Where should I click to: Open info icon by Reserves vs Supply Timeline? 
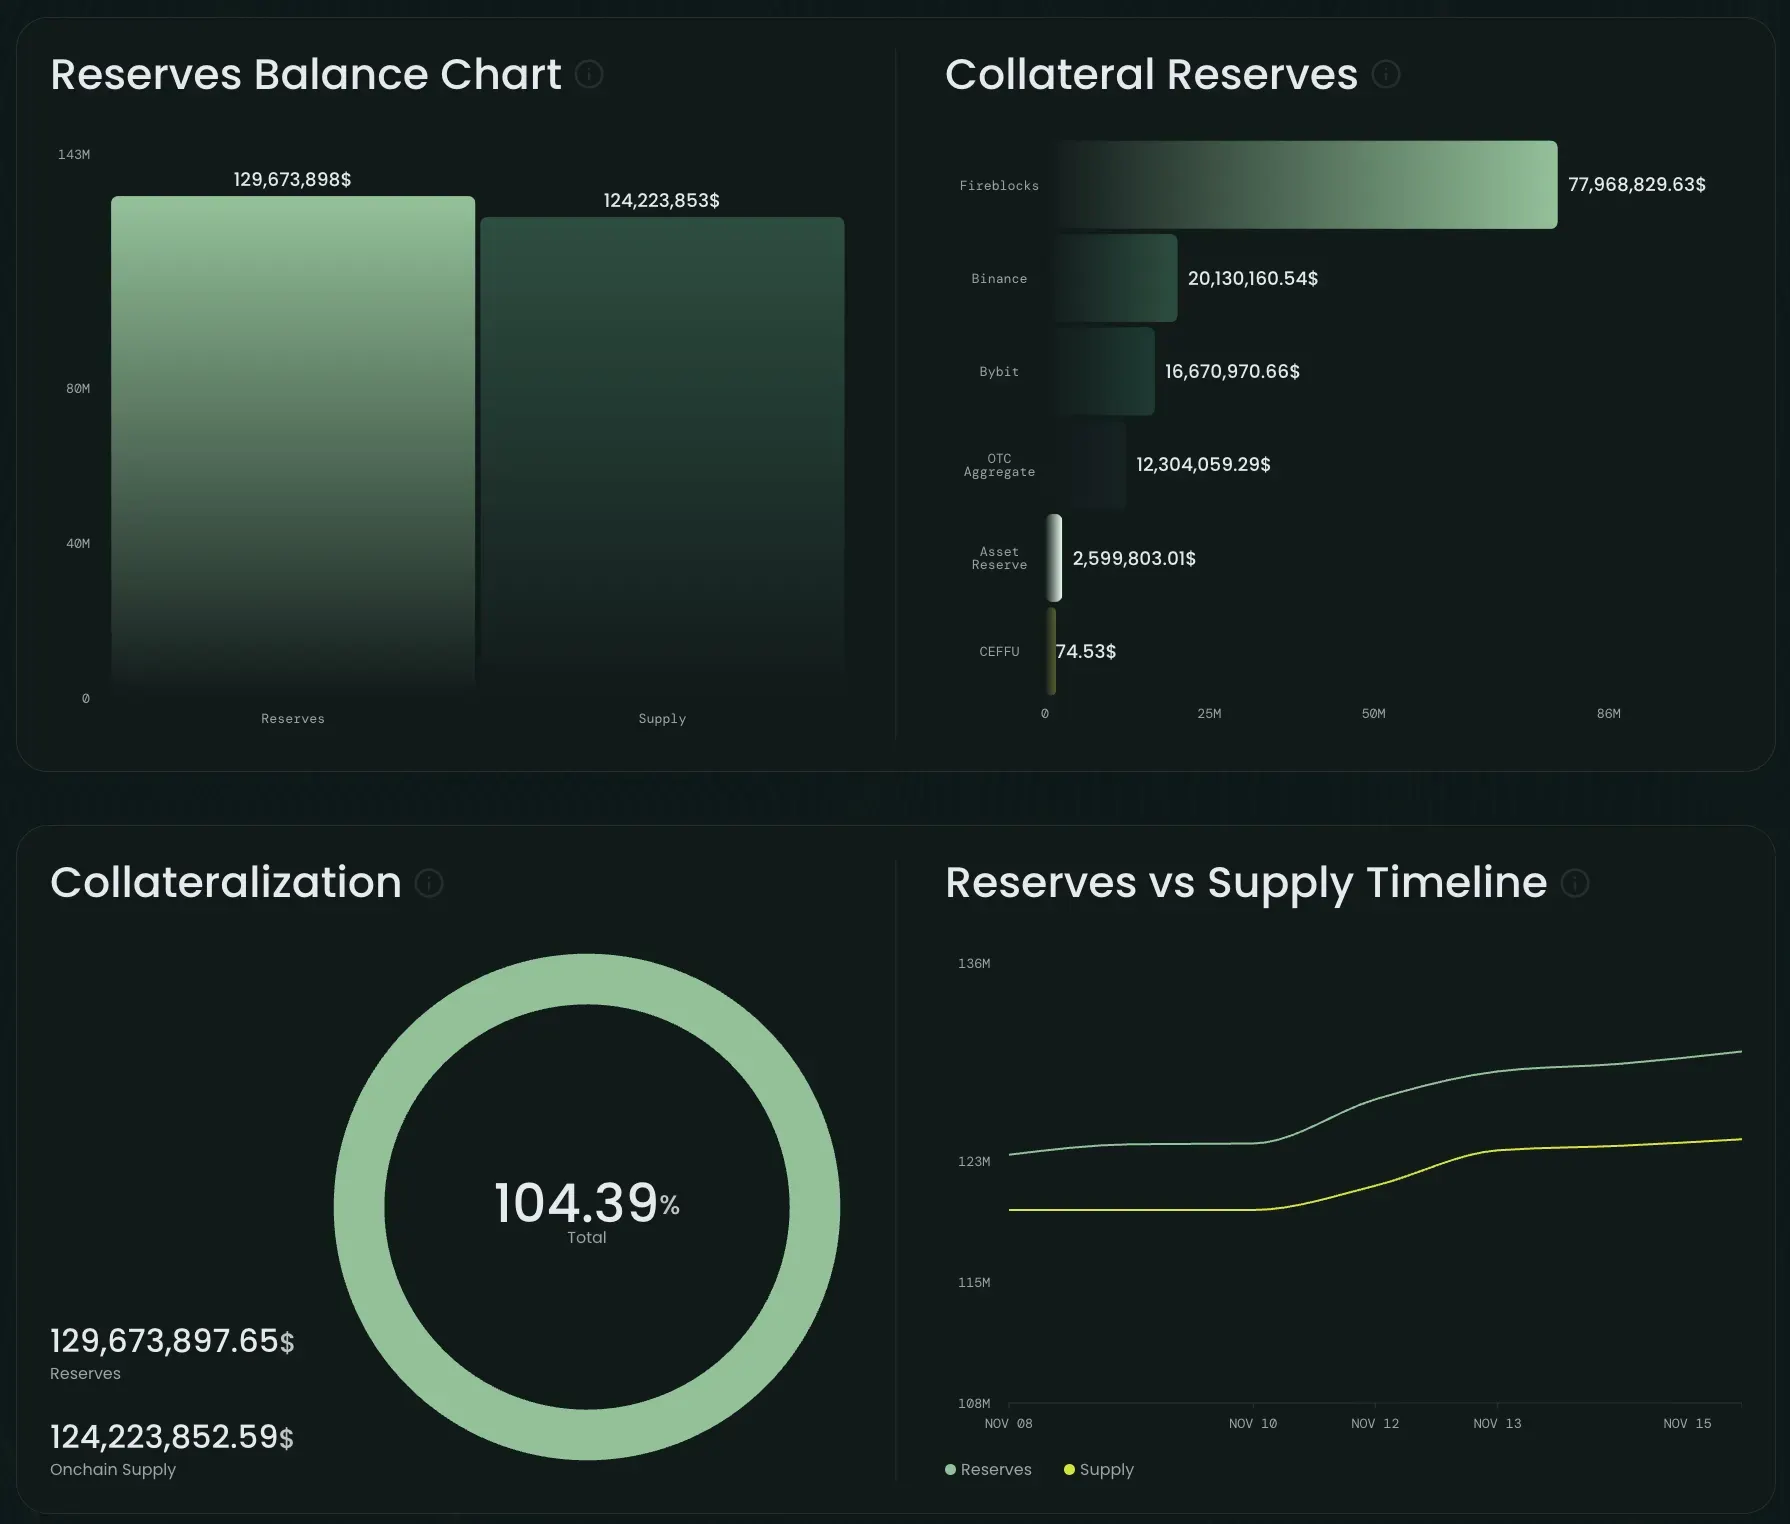(1574, 883)
